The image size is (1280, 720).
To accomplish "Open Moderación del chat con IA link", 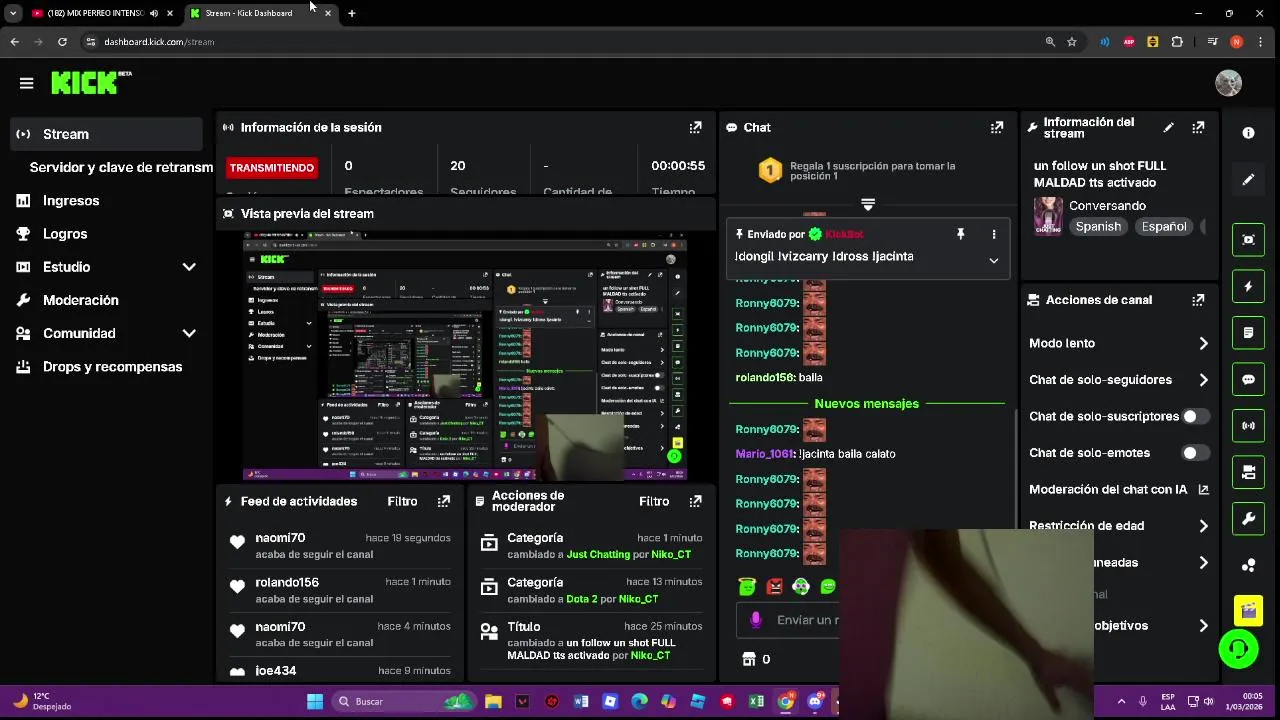I will pos(1119,489).
